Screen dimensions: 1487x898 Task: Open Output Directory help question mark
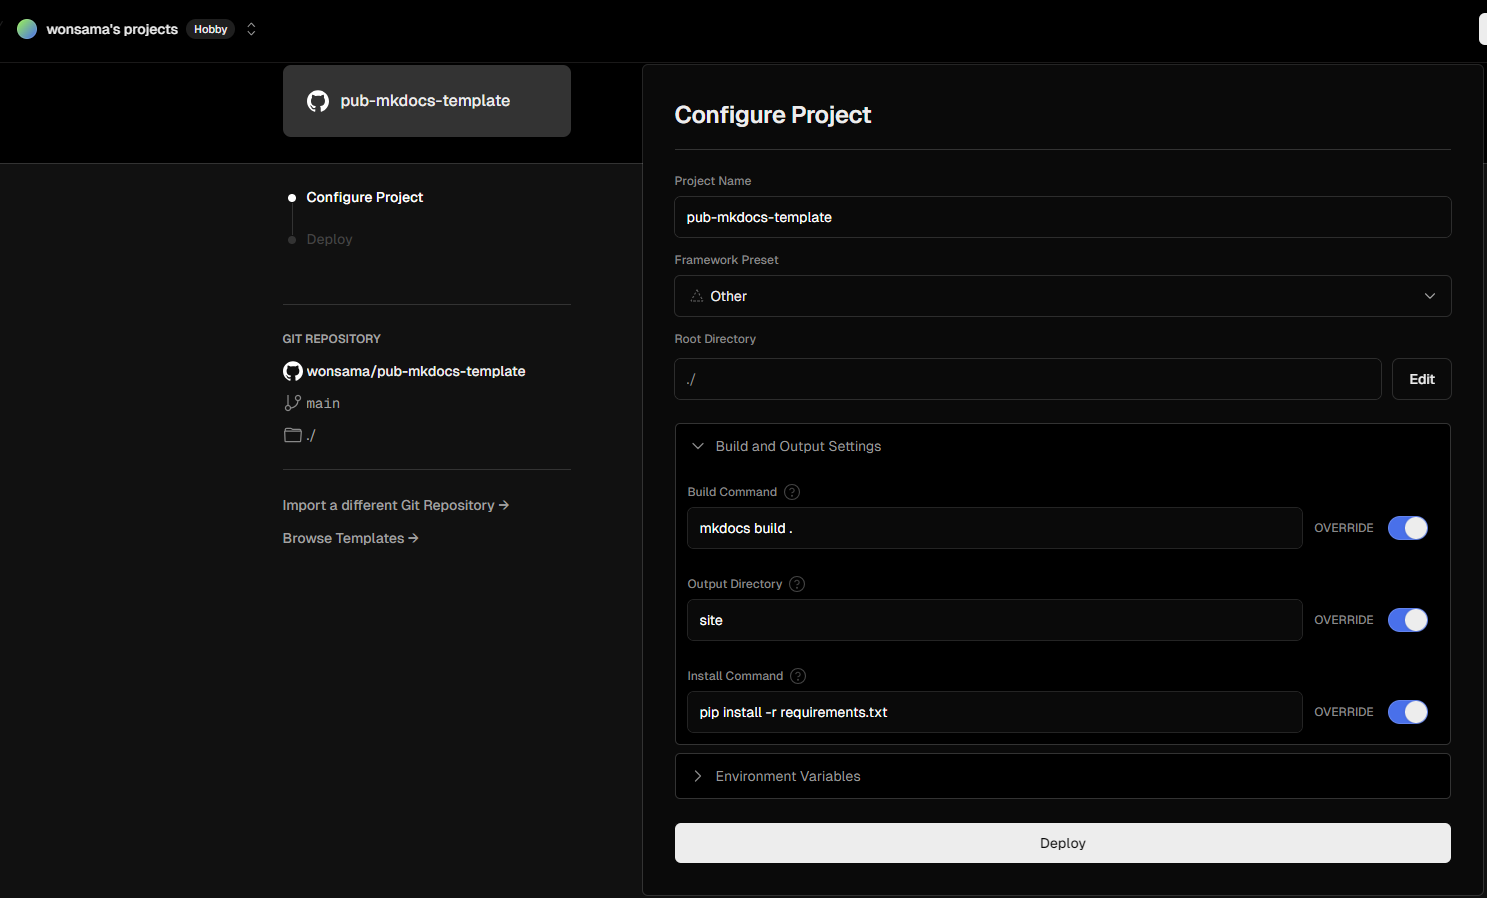(797, 584)
